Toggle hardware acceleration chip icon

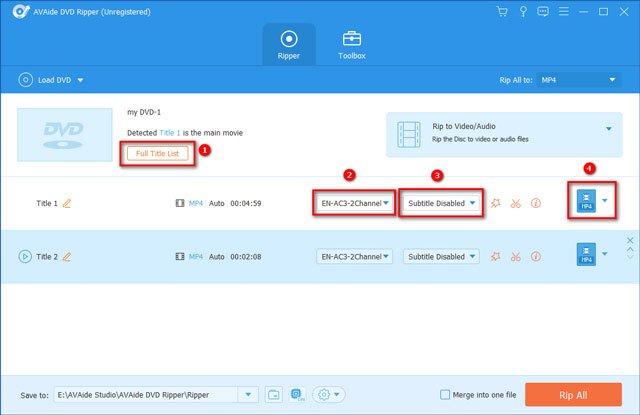297,395
